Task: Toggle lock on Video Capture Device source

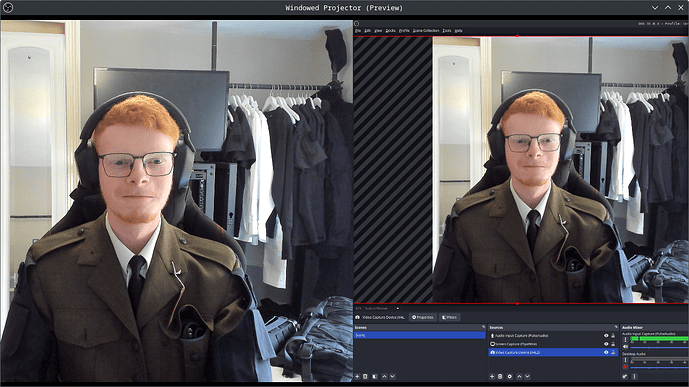Action: coord(613,352)
